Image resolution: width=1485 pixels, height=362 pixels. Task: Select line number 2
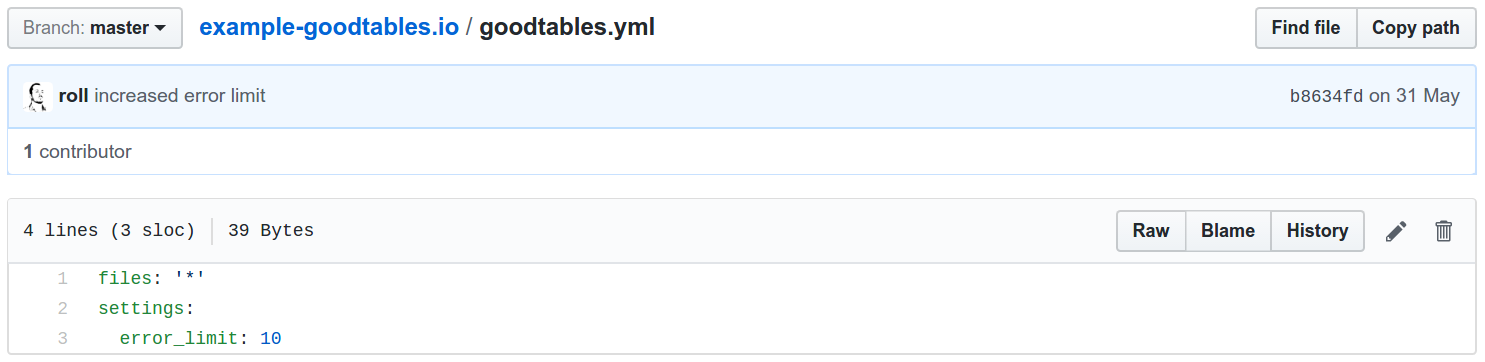click(x=62, y=308)
